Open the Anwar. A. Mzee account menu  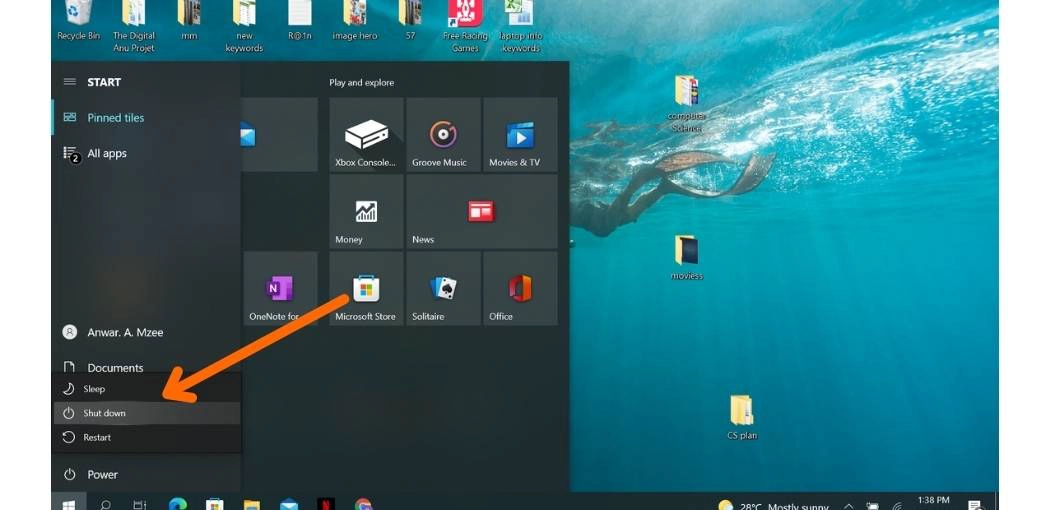point(146,332)
